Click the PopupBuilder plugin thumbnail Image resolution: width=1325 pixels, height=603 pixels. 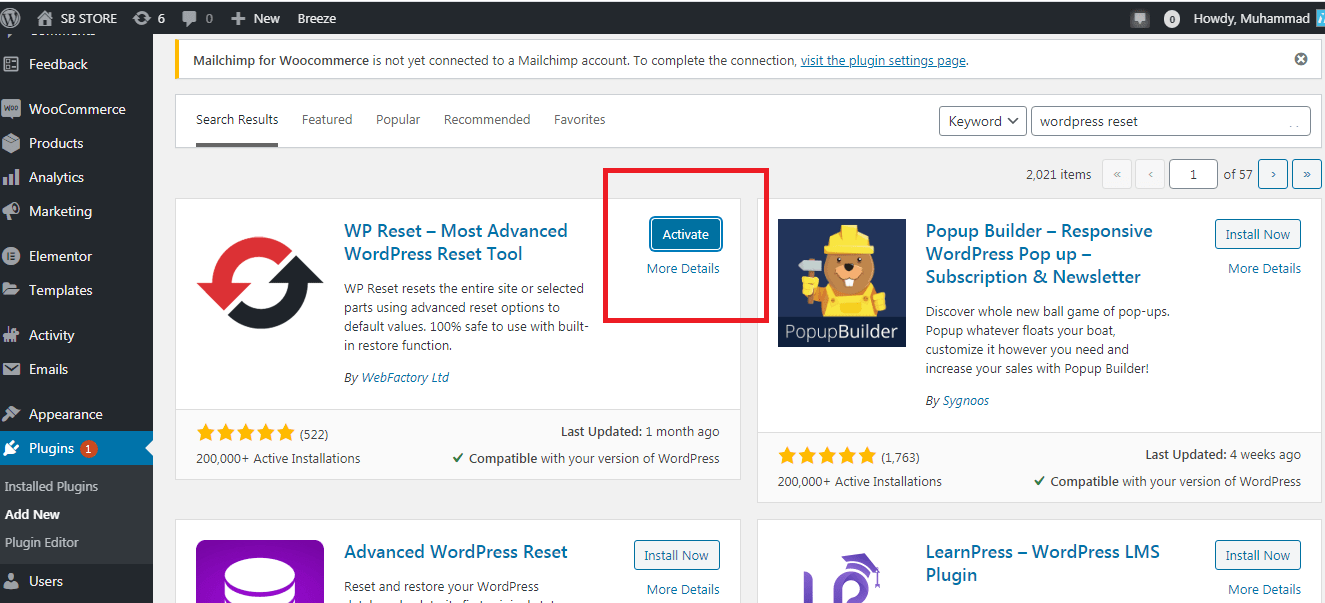(x=842, y=283)
